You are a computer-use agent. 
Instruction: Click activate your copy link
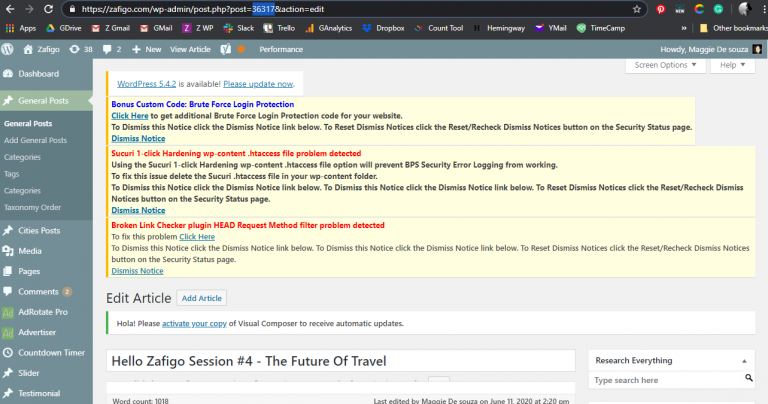pyautogui.click(x=194, y=323)
